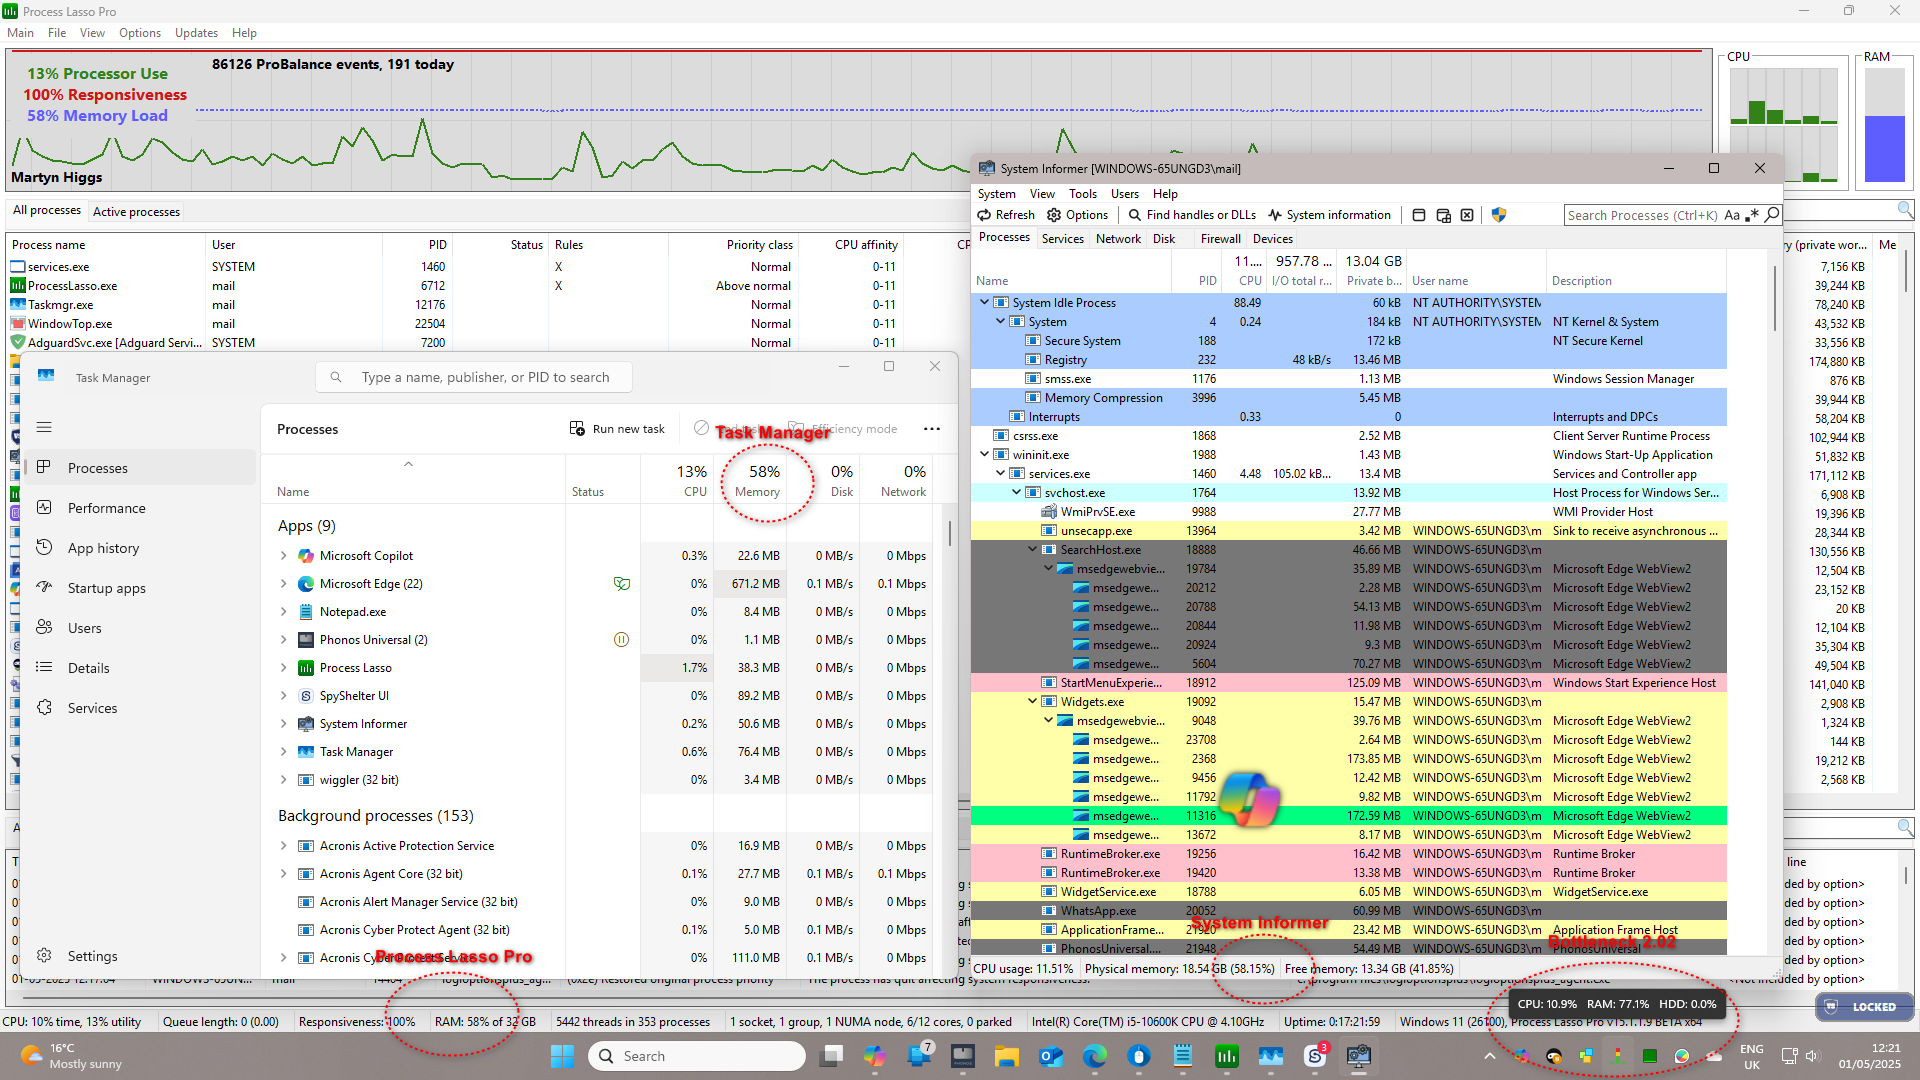Click Find handles or DLLs
The width and height of the screenshot is (1920, 1080).
tap(1192, 215)
